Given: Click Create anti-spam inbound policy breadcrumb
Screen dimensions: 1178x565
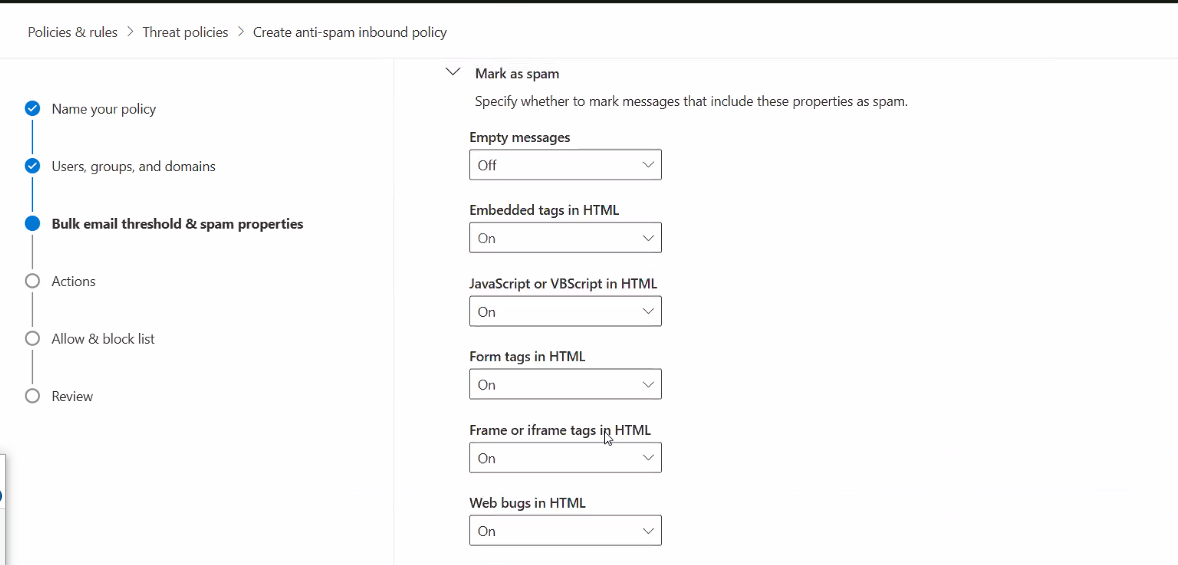Looking at the screenshot, I should click(x=350, y=32).
